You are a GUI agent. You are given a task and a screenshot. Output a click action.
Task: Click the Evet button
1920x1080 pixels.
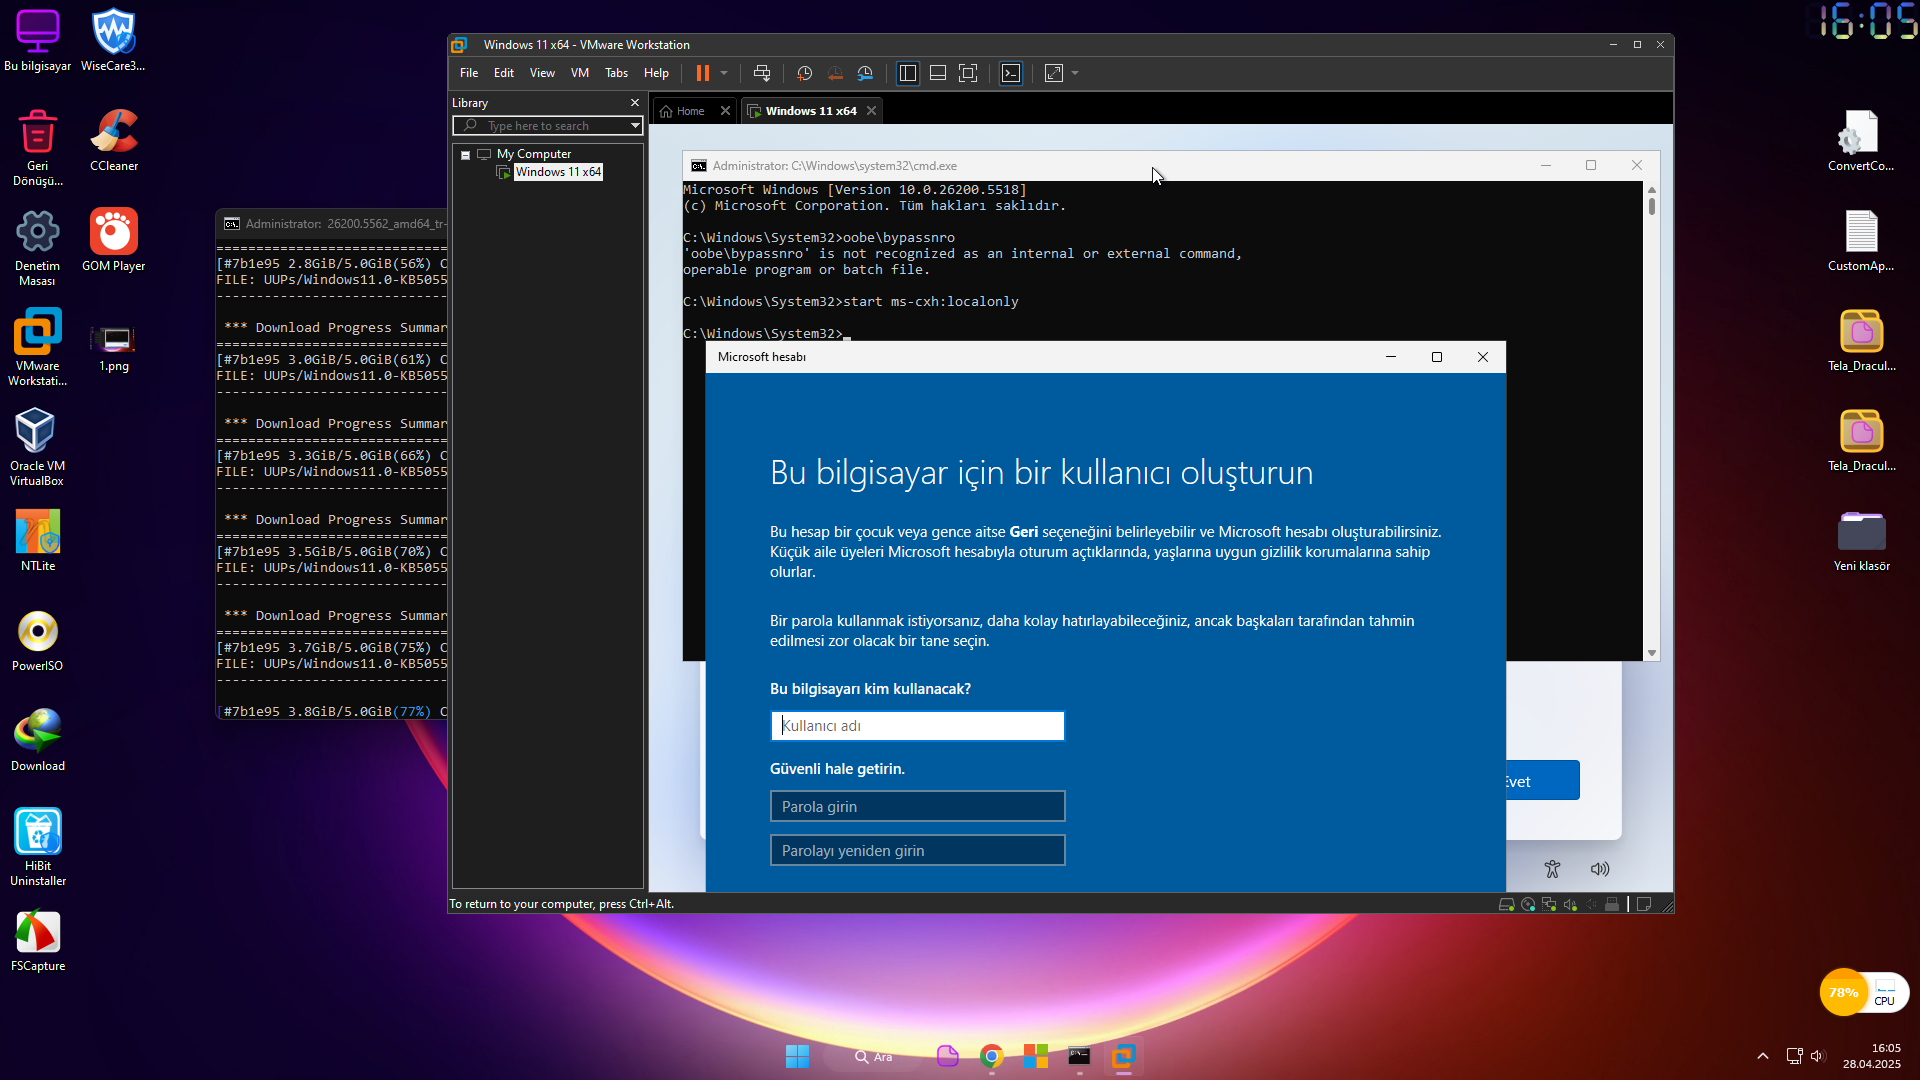(x=1542, y=781)
